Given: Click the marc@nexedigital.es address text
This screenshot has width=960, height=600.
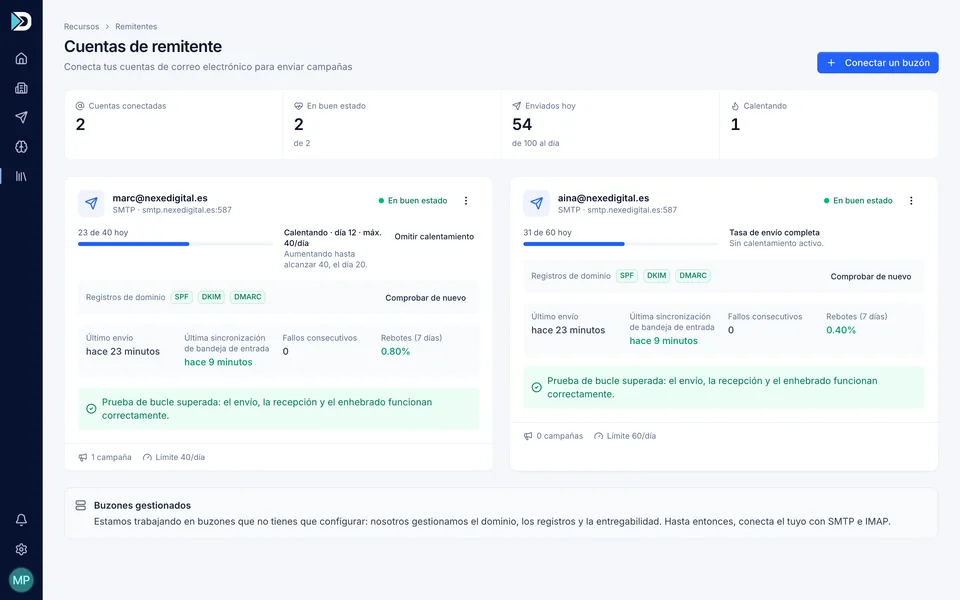Looking at the screenshot, I should pos(160,198).
